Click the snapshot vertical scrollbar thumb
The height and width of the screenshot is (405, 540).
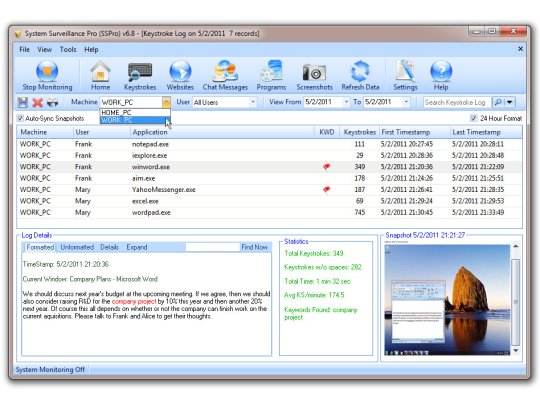tap(516, 302)
